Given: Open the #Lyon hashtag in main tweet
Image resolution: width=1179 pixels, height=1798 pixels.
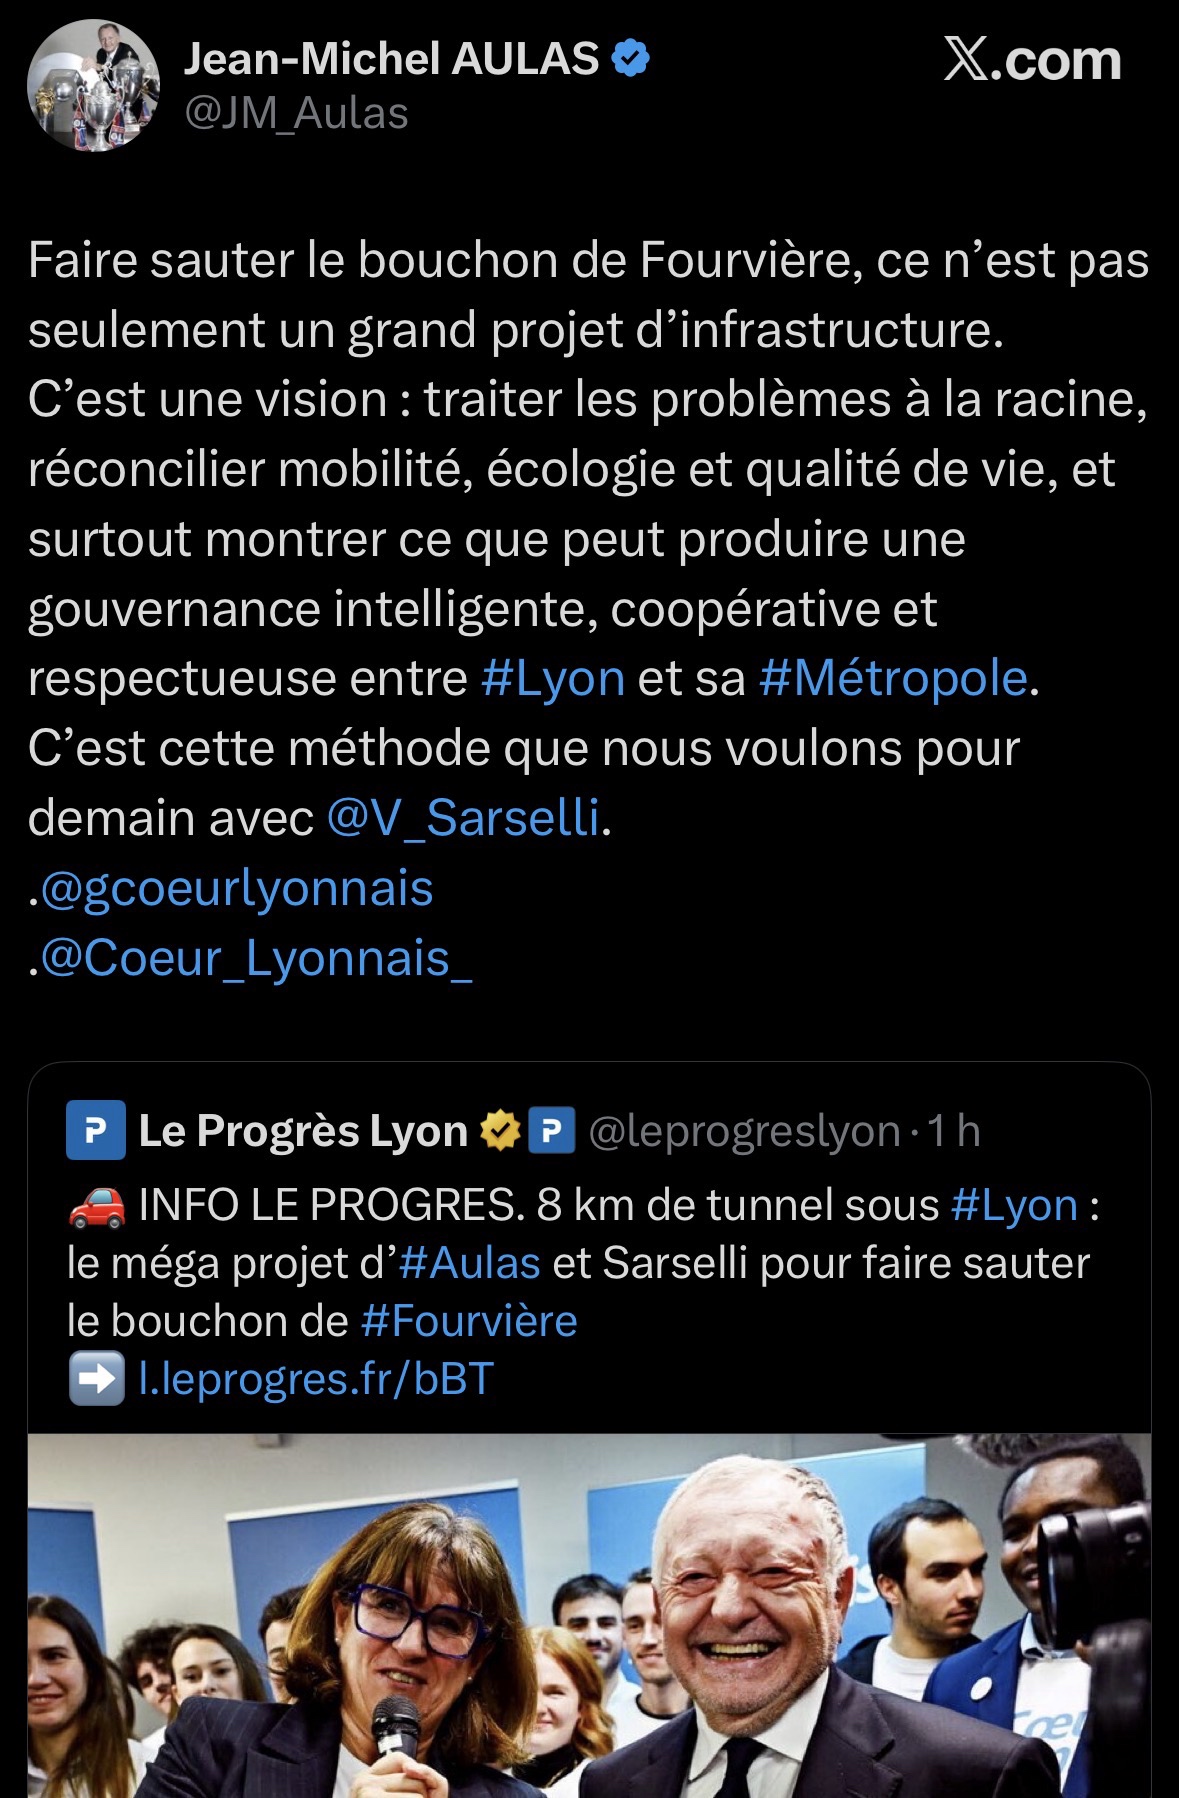Looking at the screenshot, I should click(553, 678).
